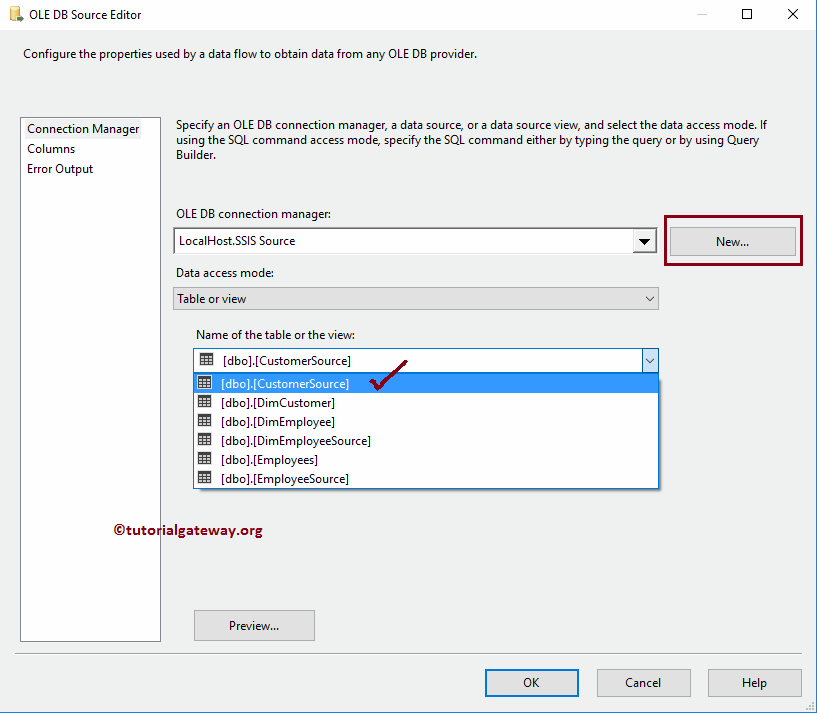The height and width of the screenshot is (713, 817).
Task: Open the Data access mode dropdown
Action: tap(649, 299)
